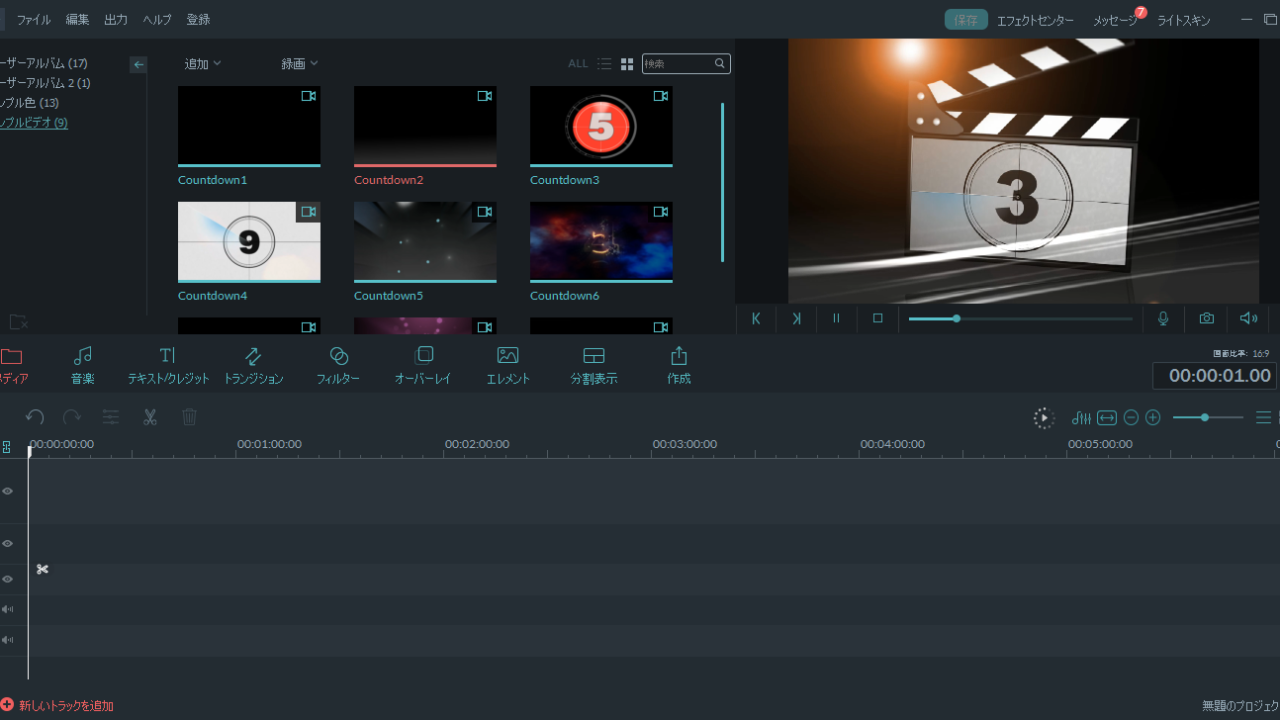Open the ヘルプ menu
1280x720 pixels.
157,20
